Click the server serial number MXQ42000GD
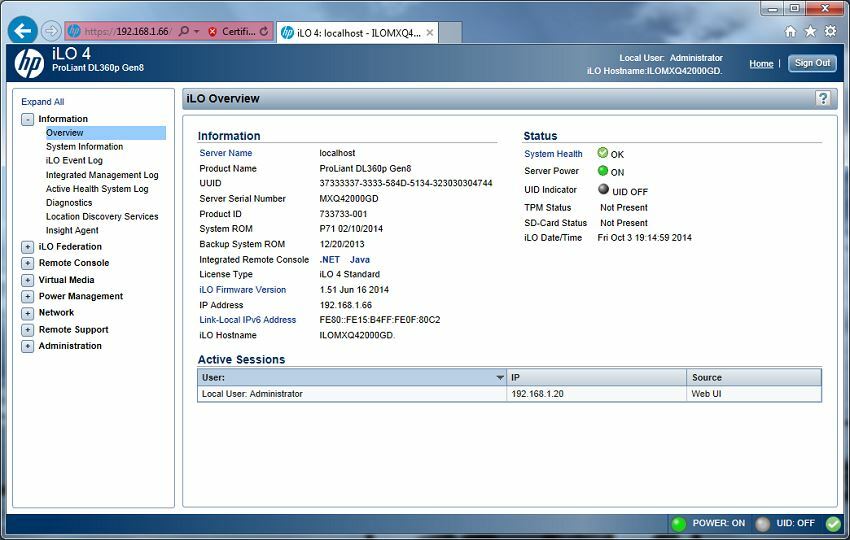Viewport: 850px width, 540px height. tap(349, 198)
